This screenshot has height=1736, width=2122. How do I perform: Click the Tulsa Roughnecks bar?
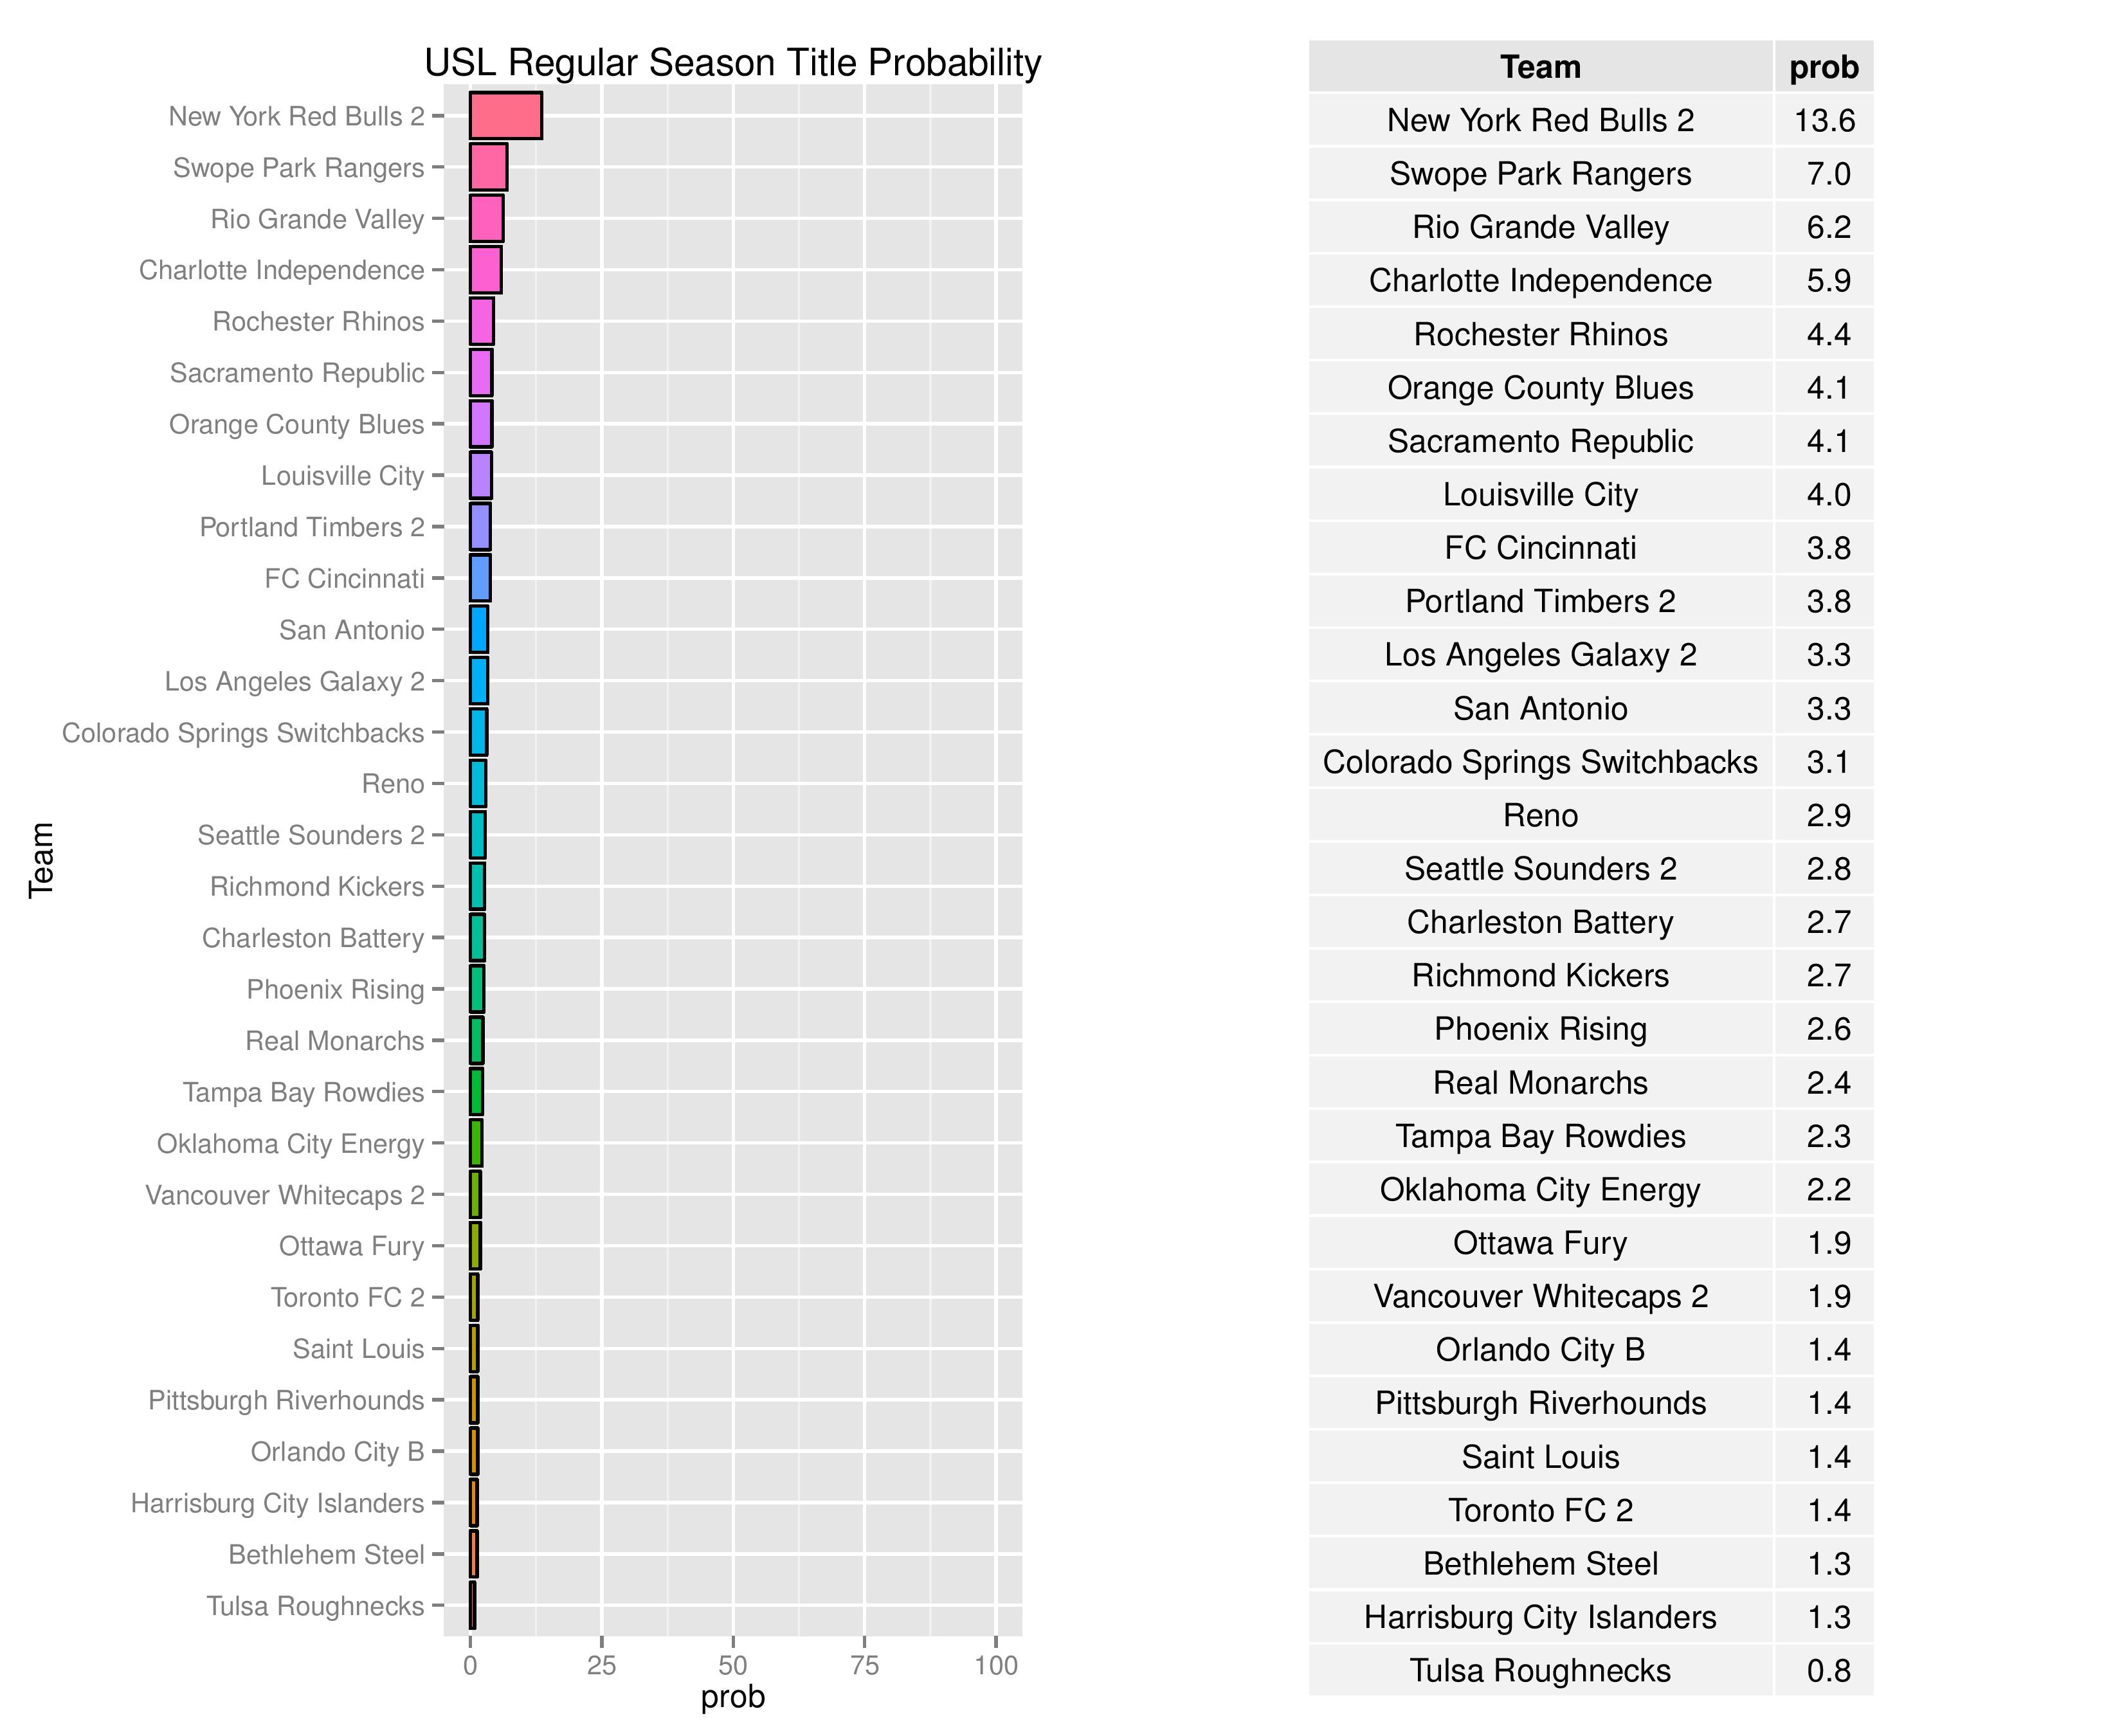(x=472, y=1606)
